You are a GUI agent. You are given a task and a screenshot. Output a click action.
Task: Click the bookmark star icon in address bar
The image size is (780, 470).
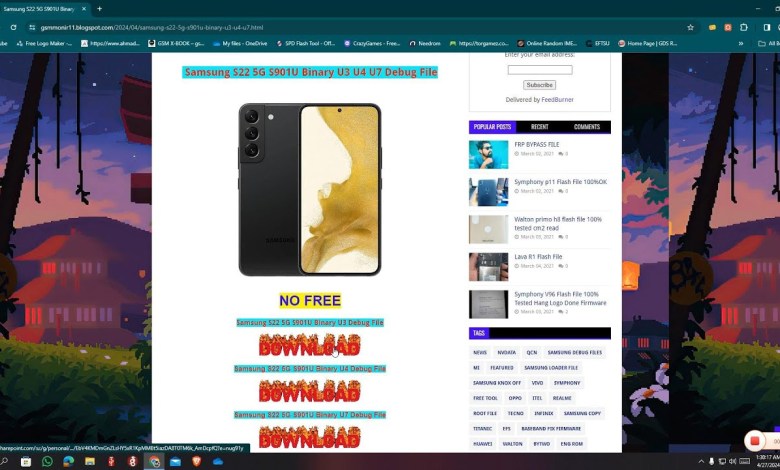pos(690,27)
